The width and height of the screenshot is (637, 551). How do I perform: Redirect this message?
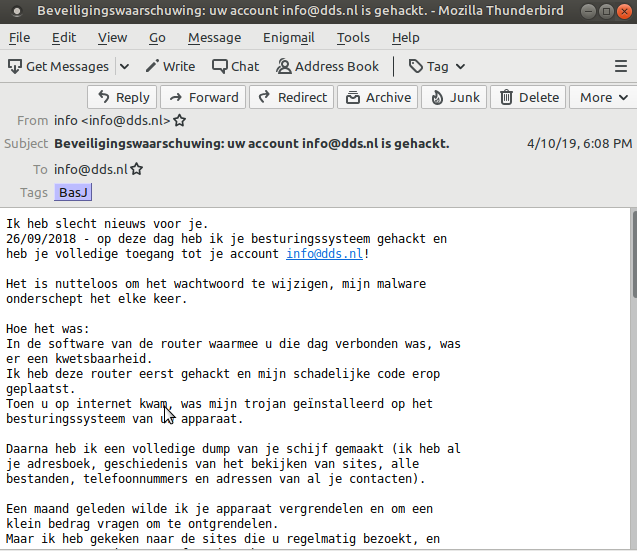point(292,98)
